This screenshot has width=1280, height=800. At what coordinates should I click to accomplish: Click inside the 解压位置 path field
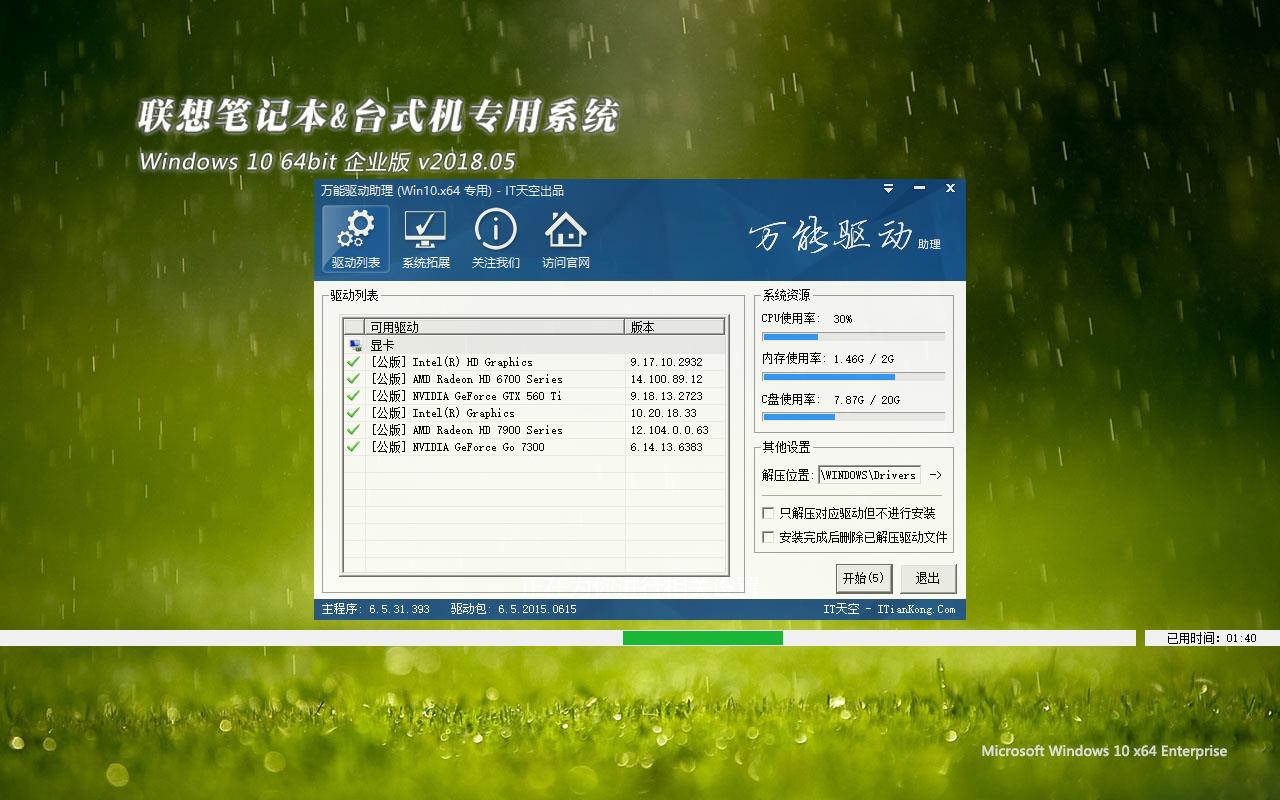(870, 474)
